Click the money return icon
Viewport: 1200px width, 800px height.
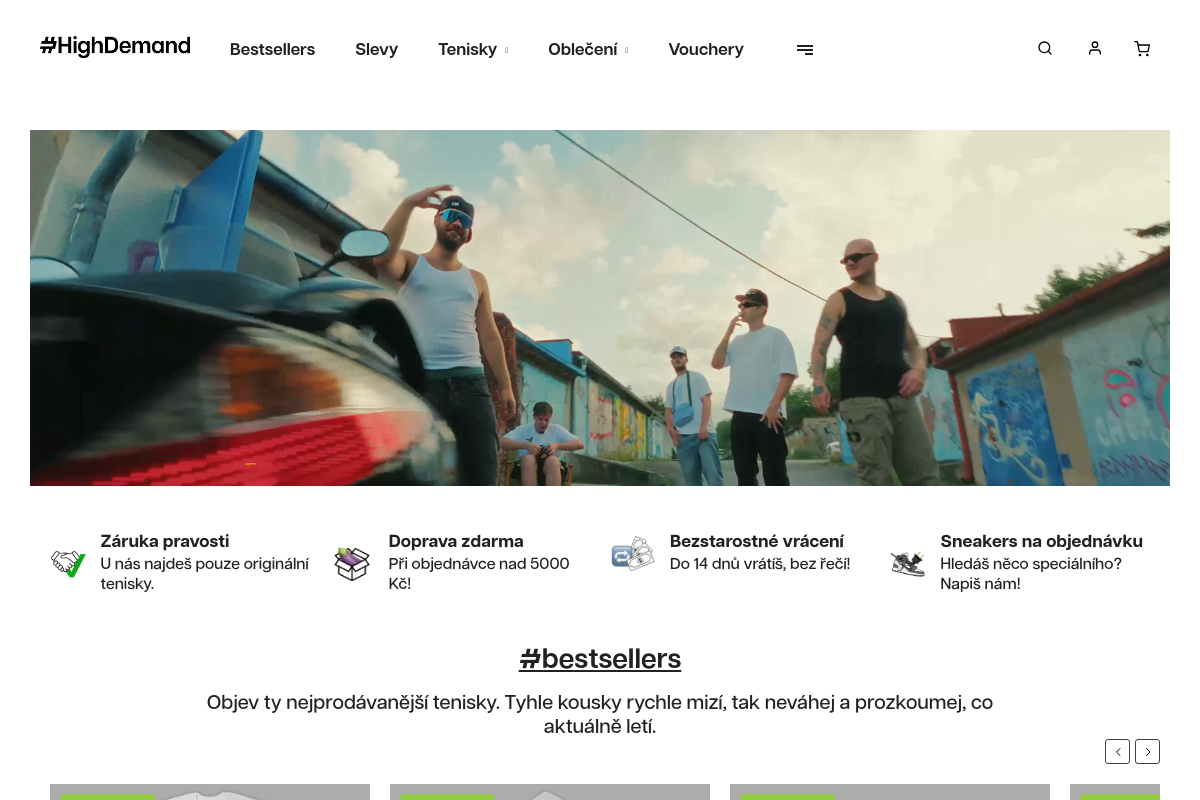pos(633,553)
